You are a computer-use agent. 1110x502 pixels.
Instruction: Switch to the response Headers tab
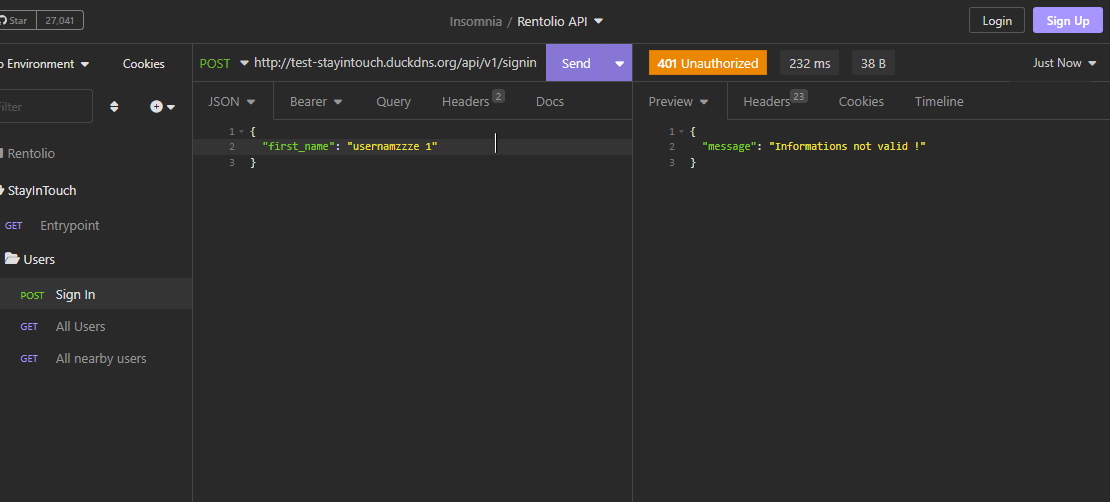click(774, 101)
